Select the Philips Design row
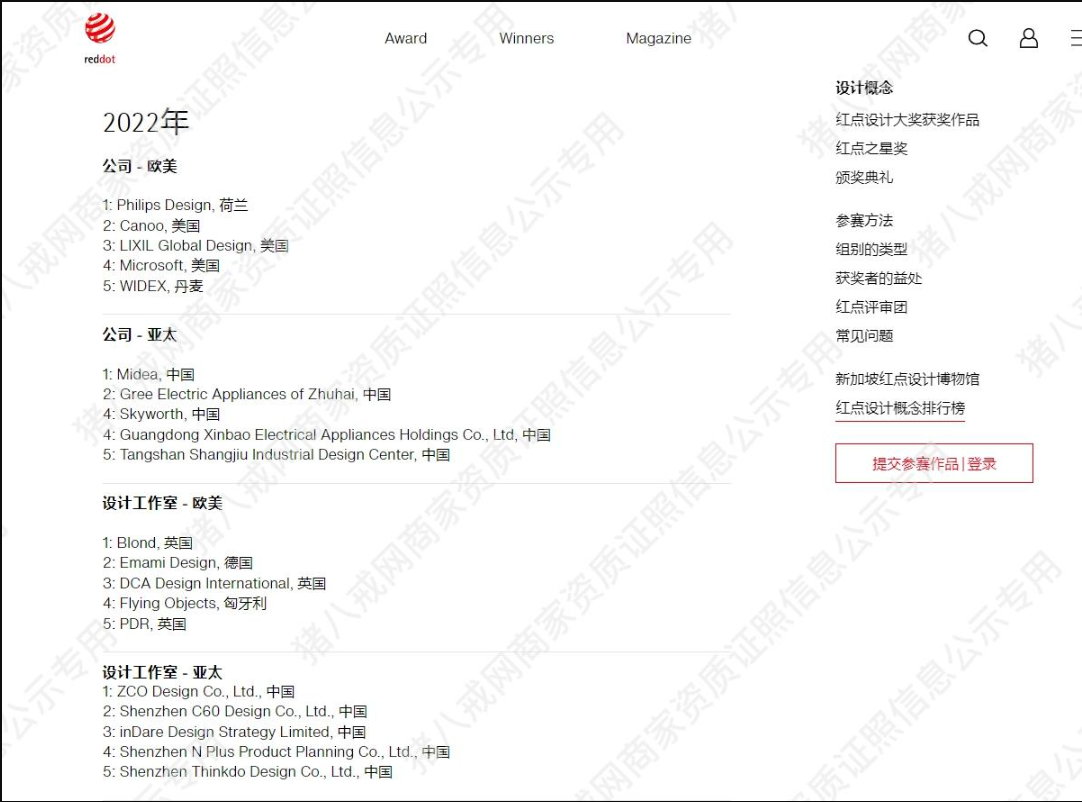The image size is (1082, 802). (175, 205)
